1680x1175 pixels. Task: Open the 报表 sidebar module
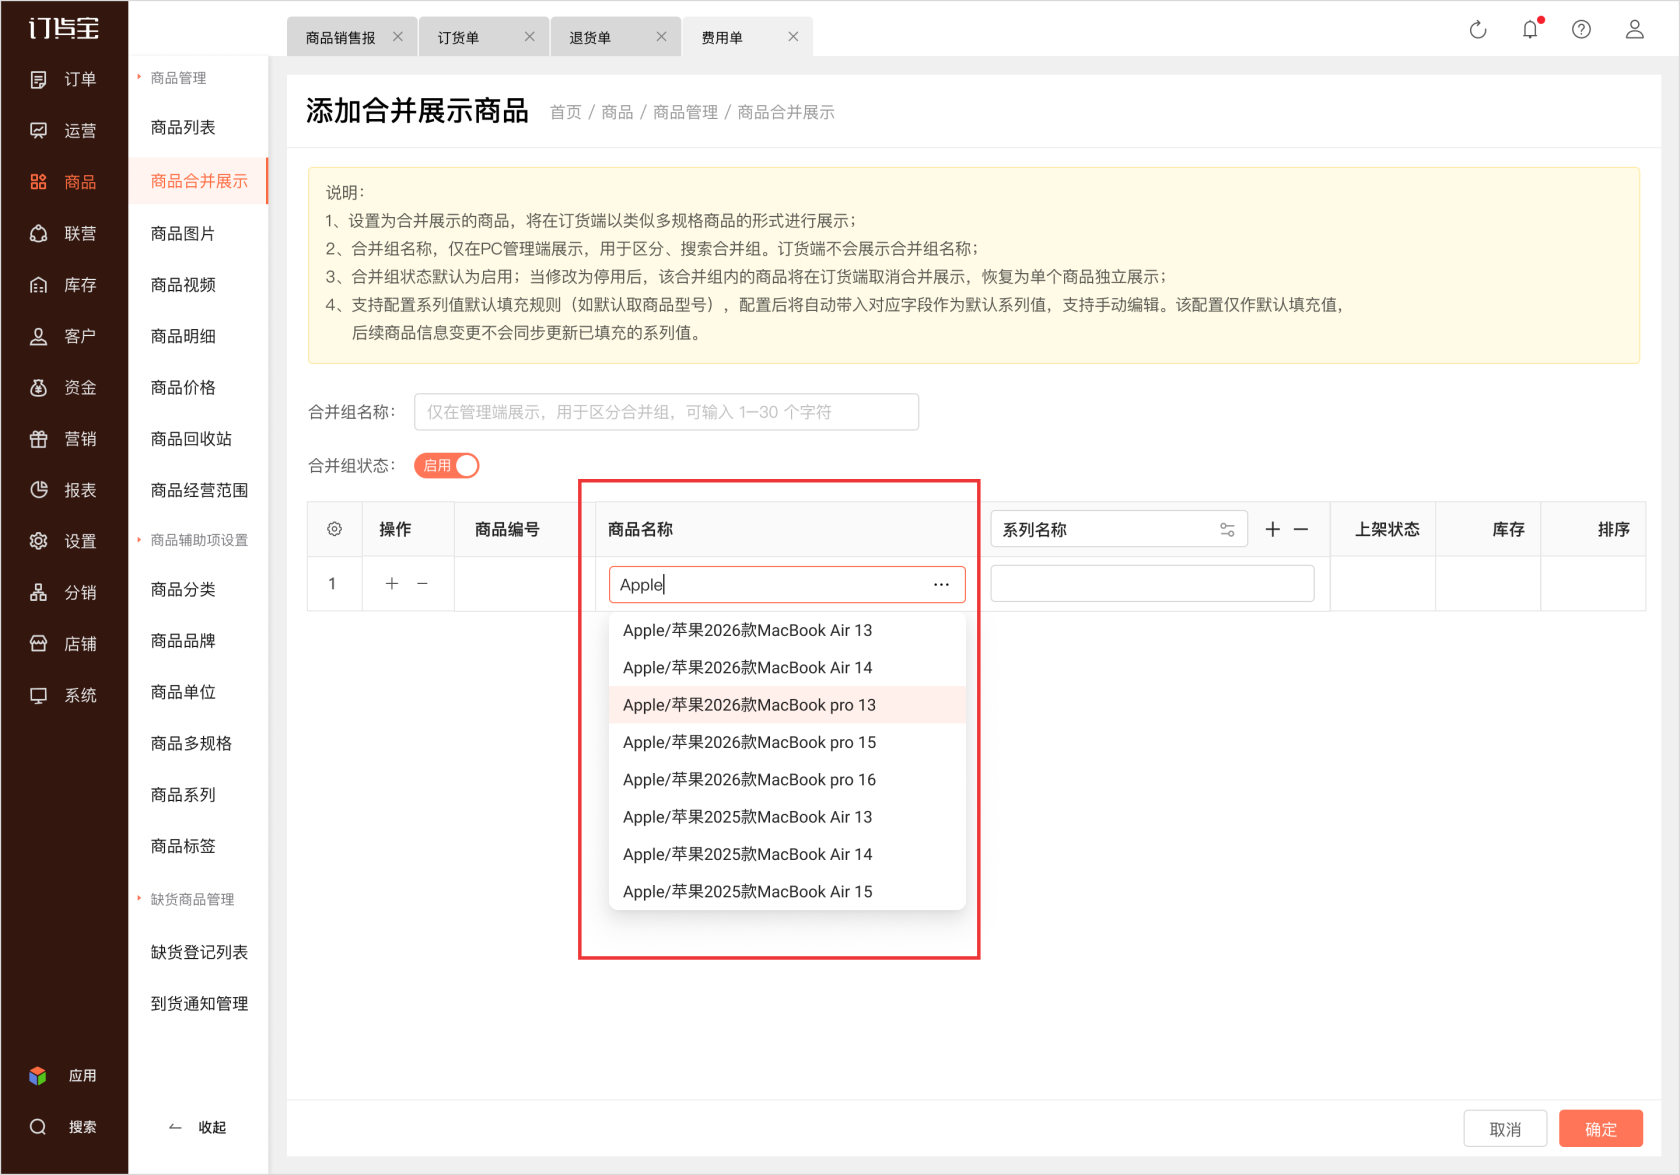click(64, 490)
